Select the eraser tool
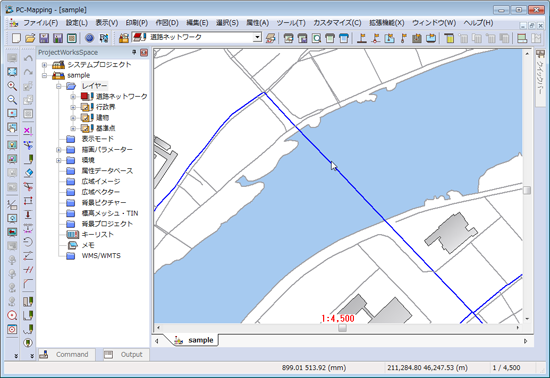The image size is (550, 378). [28, 173]
